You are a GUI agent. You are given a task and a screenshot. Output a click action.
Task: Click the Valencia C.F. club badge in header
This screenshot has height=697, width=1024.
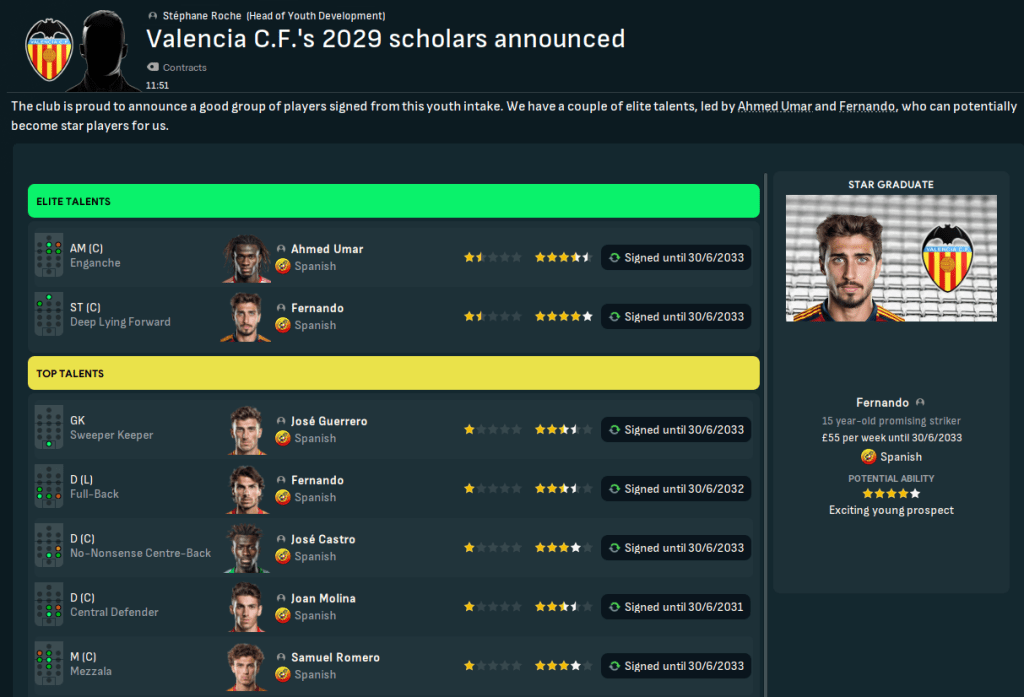(x=49, y=49)
